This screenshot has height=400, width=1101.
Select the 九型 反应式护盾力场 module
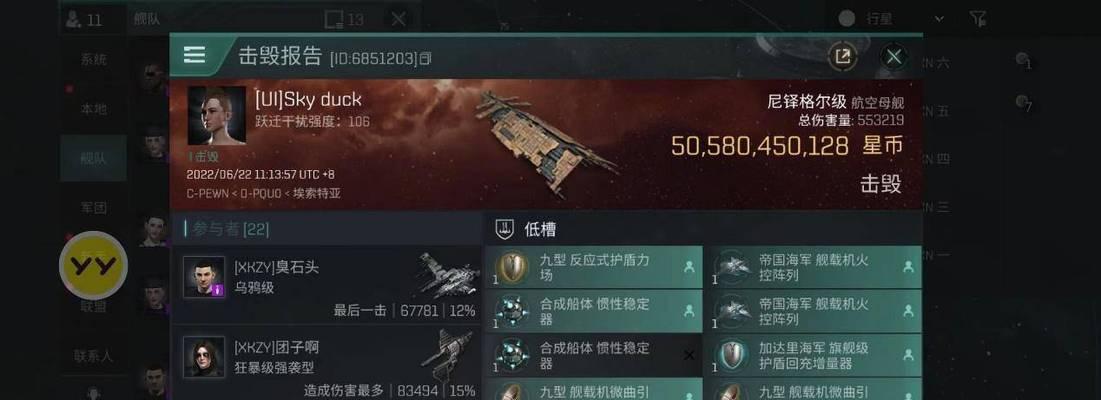(593, 267)
